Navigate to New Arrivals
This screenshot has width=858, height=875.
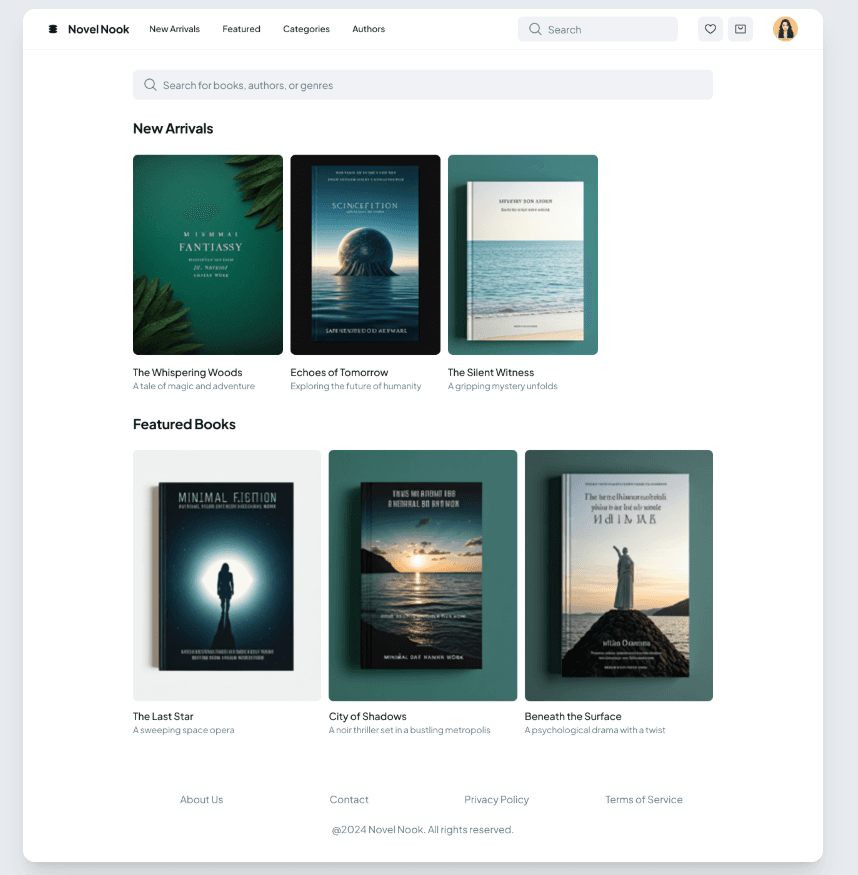[174, 29]
